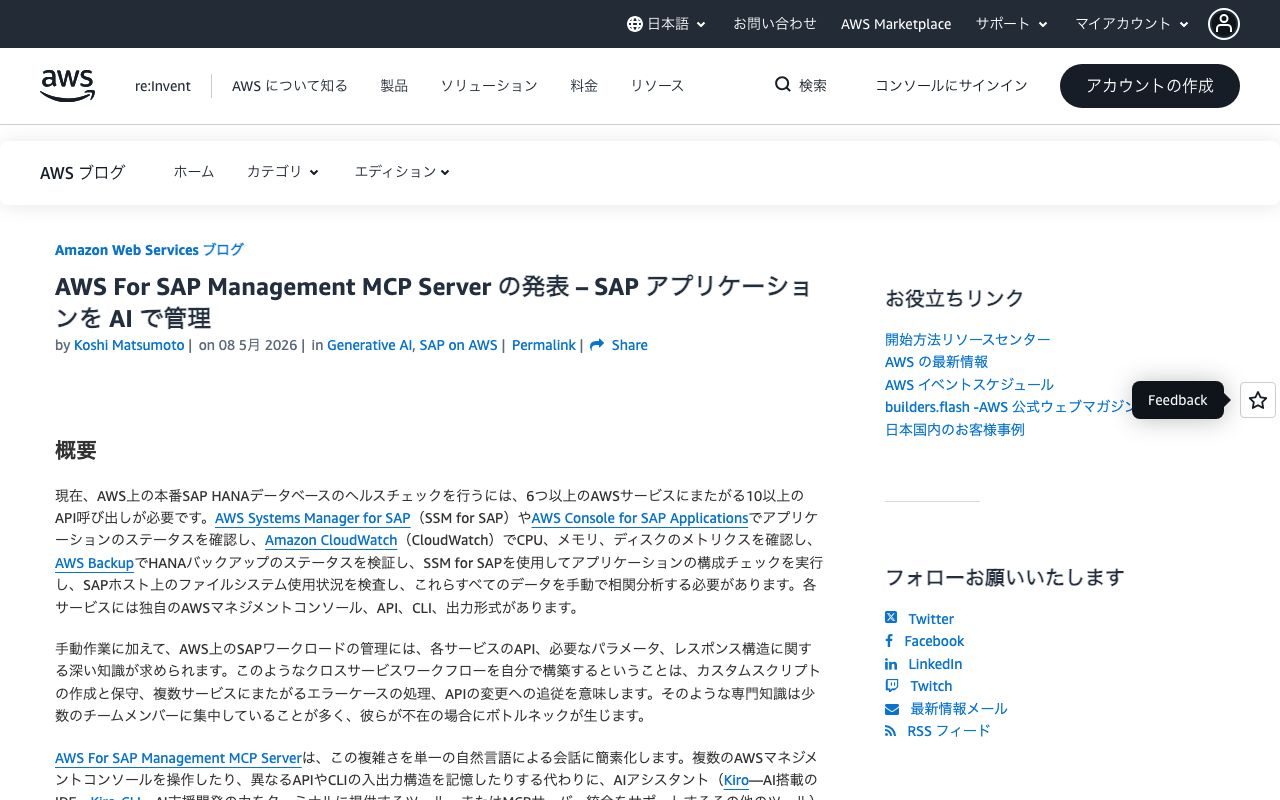This screenshot has height=800, width=1280.
Task: Open the ソリューション menu
Action: (489, 86)
